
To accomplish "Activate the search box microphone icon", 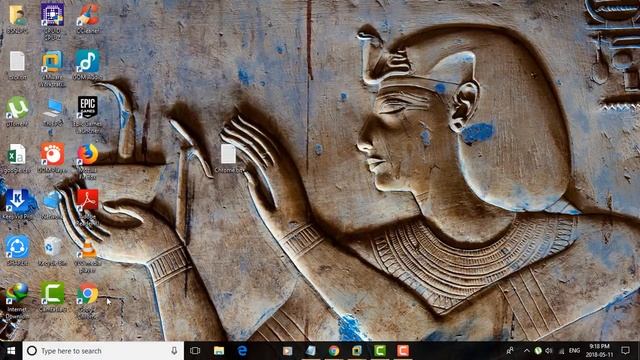I will click(x=174, y=351).
